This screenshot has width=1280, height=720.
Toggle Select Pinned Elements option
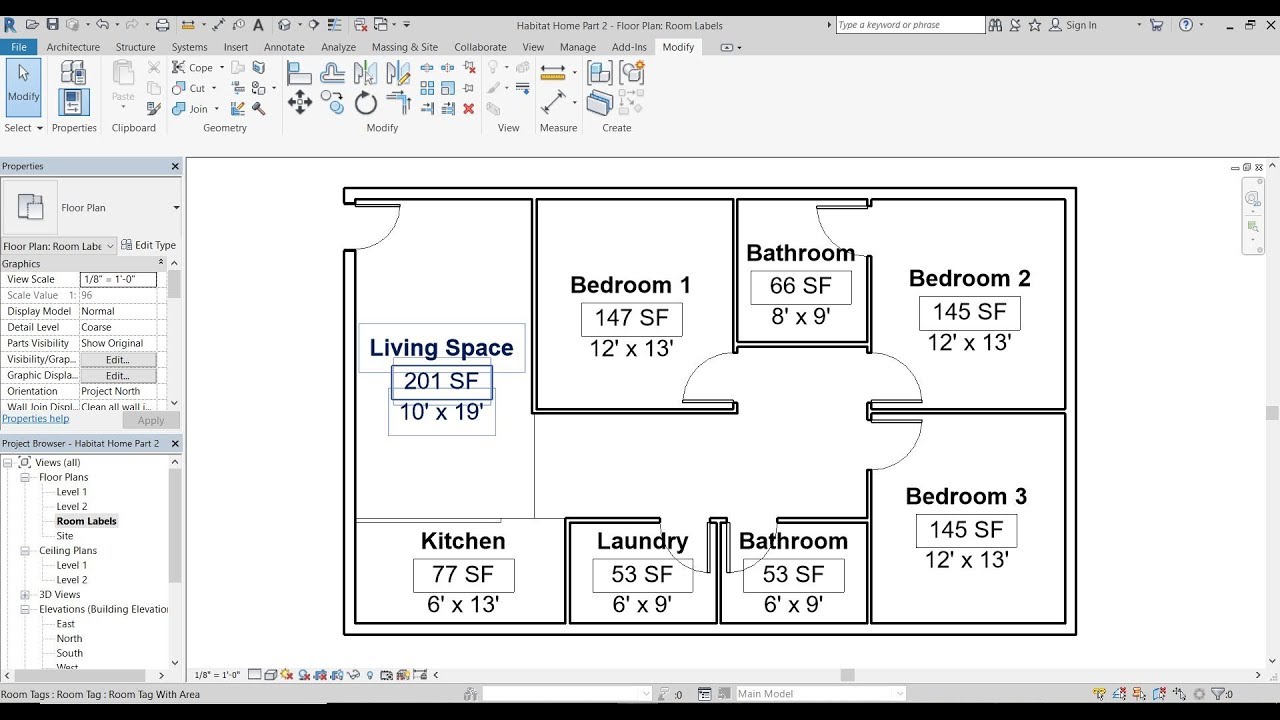pyautogui.click(x=1141, y=694)
